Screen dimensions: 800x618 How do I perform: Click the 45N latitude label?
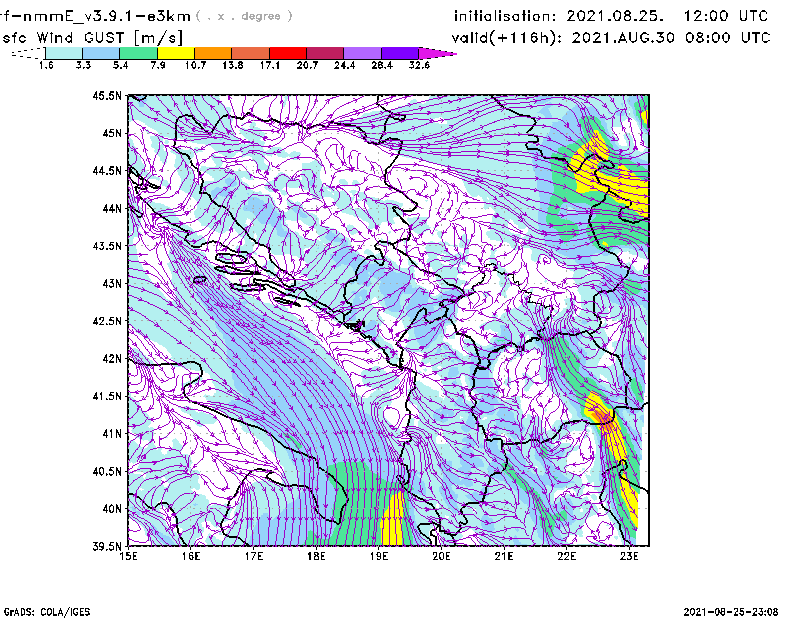click(112, 133)
